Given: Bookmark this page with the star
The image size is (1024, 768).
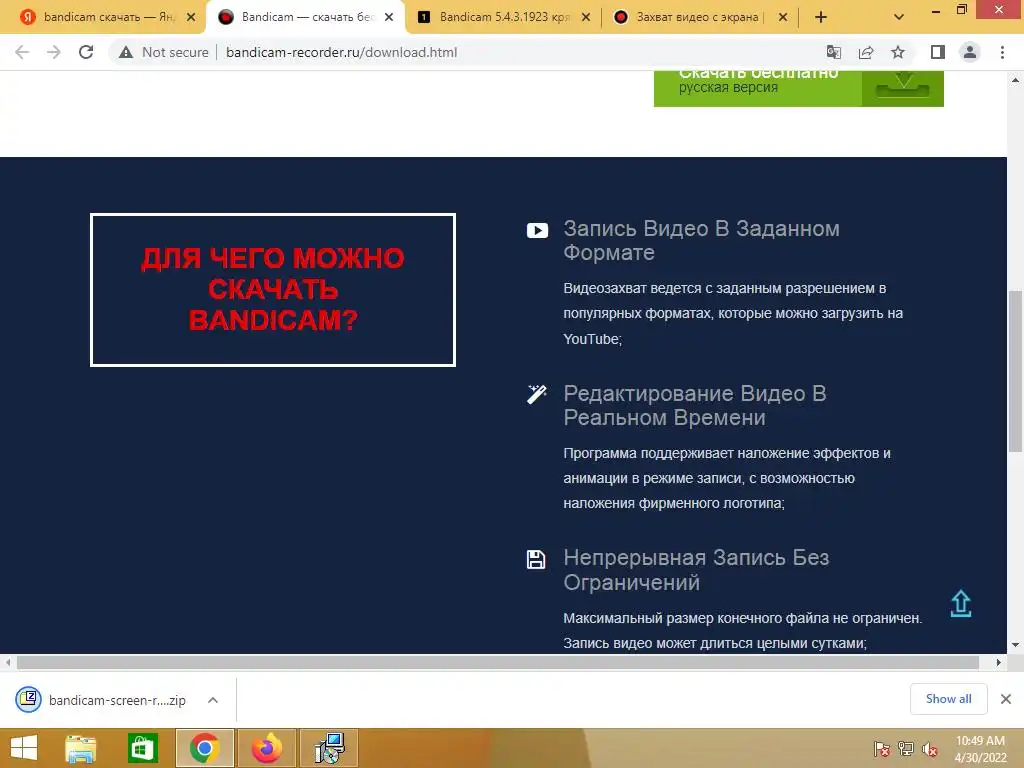Looking at the screenshot, I should click(x=898, y=52).
